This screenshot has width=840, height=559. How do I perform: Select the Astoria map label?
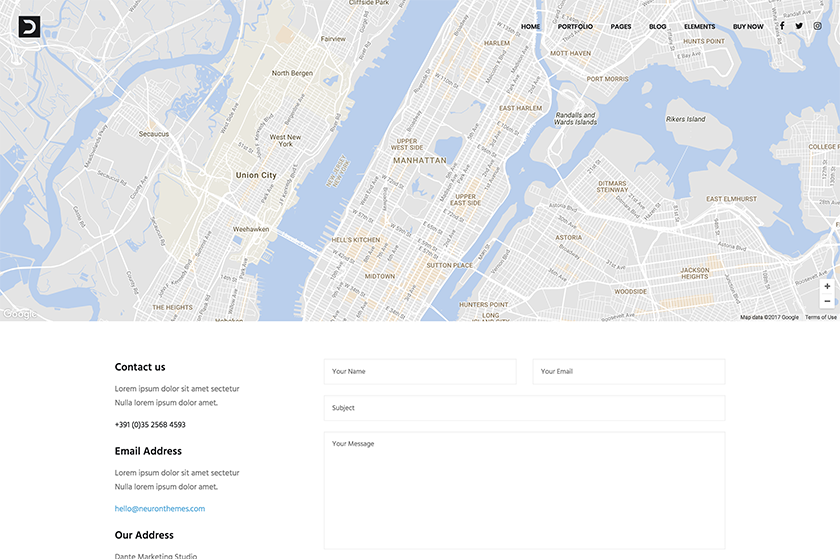pyautogui.click(x=568, y=237)
